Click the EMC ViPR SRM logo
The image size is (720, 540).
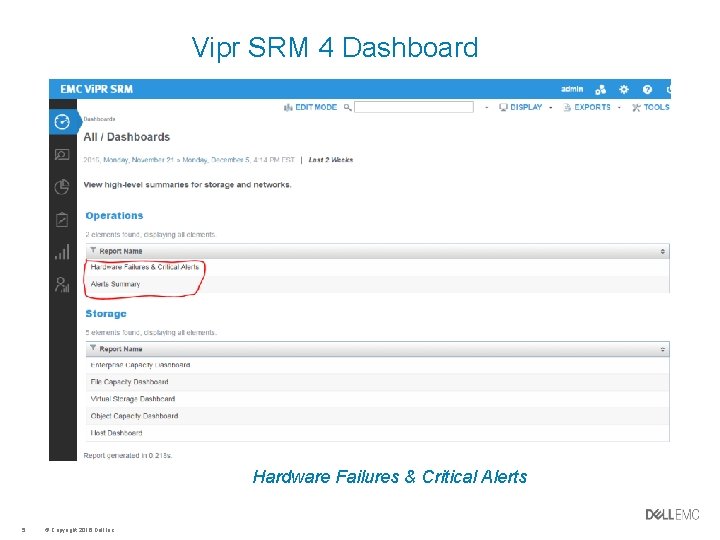pos(96,89)
